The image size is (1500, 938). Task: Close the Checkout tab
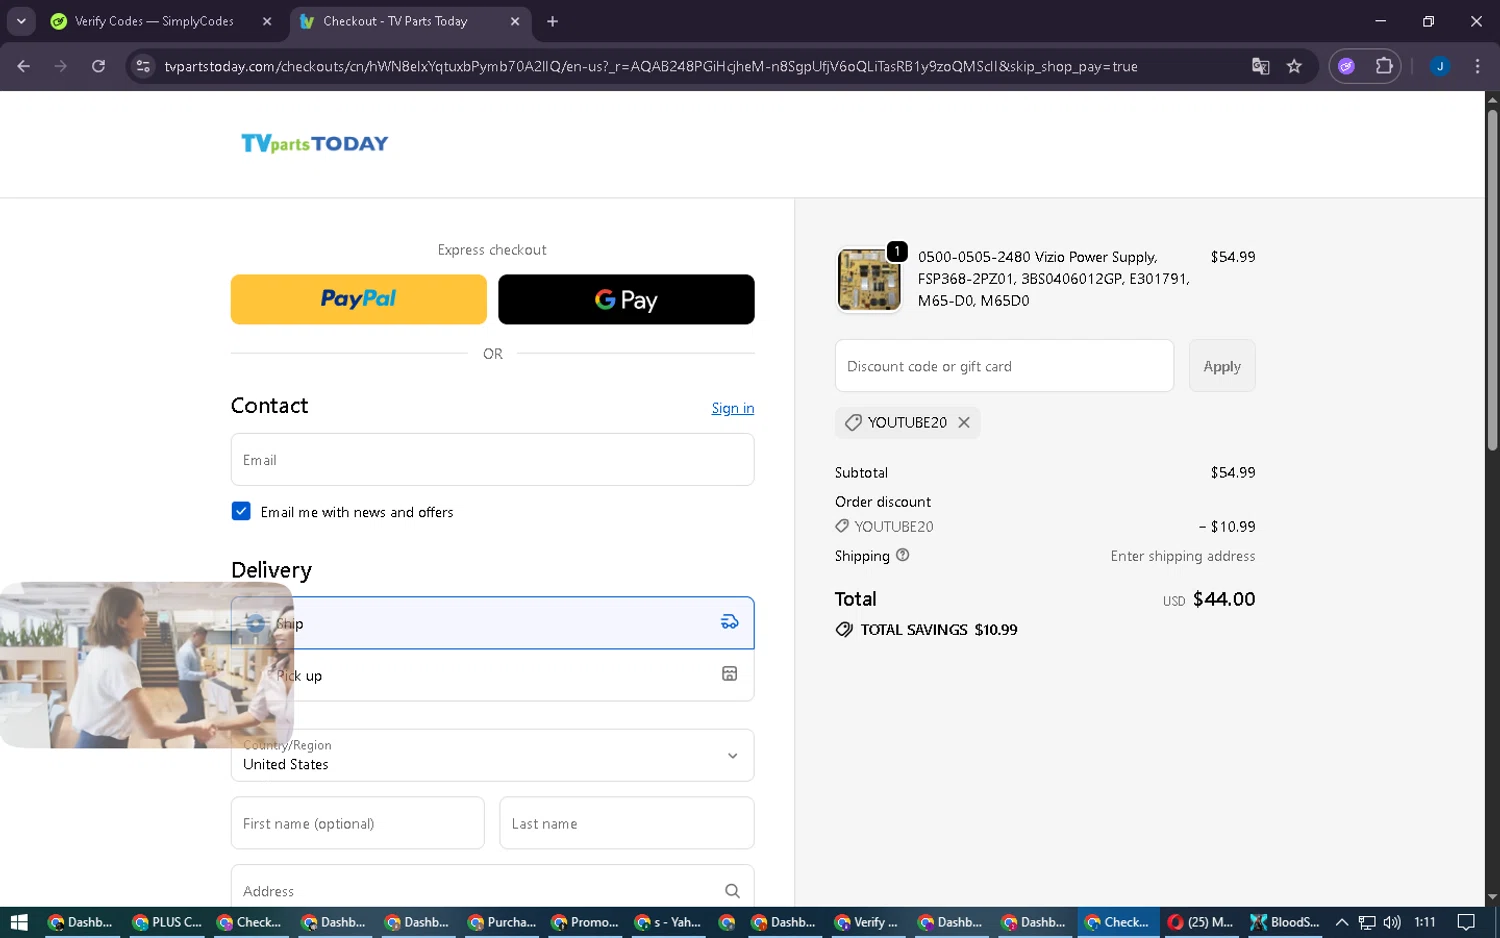coord(515,21)
